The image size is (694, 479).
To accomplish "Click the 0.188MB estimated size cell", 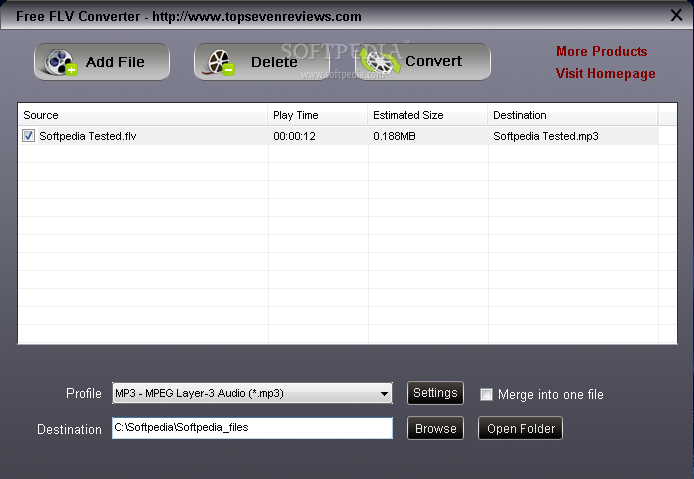I will point(394,136).
